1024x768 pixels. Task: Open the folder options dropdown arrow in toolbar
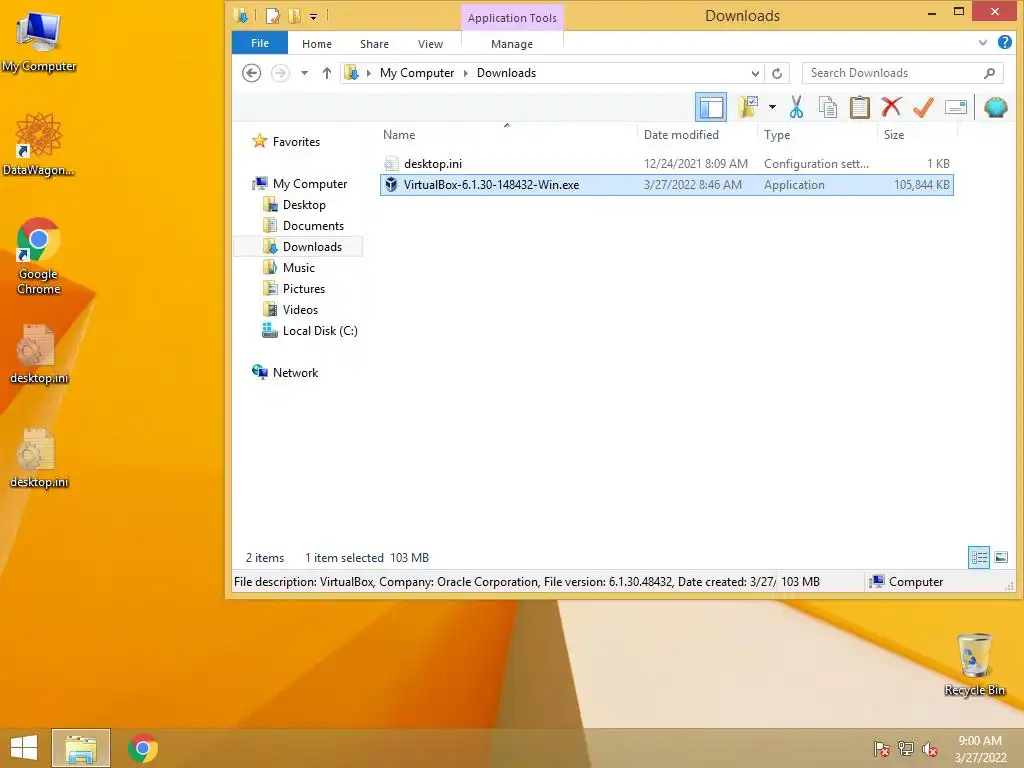pos(772,107)
